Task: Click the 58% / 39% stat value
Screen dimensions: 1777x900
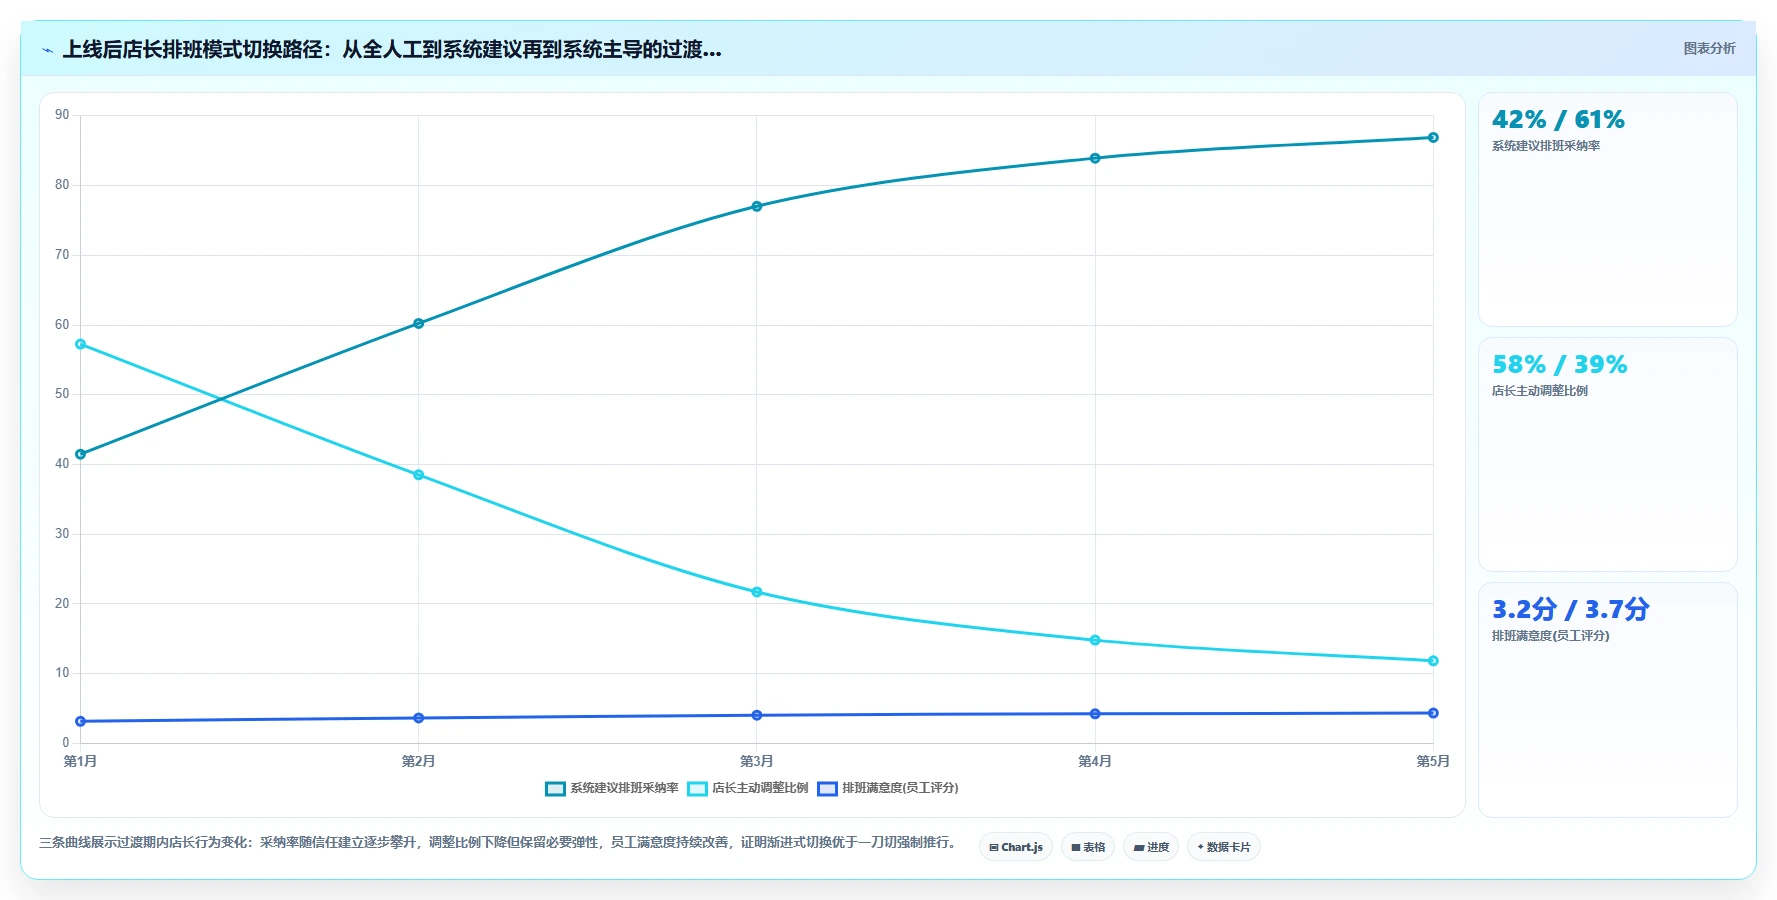Action: (1559, 365)
